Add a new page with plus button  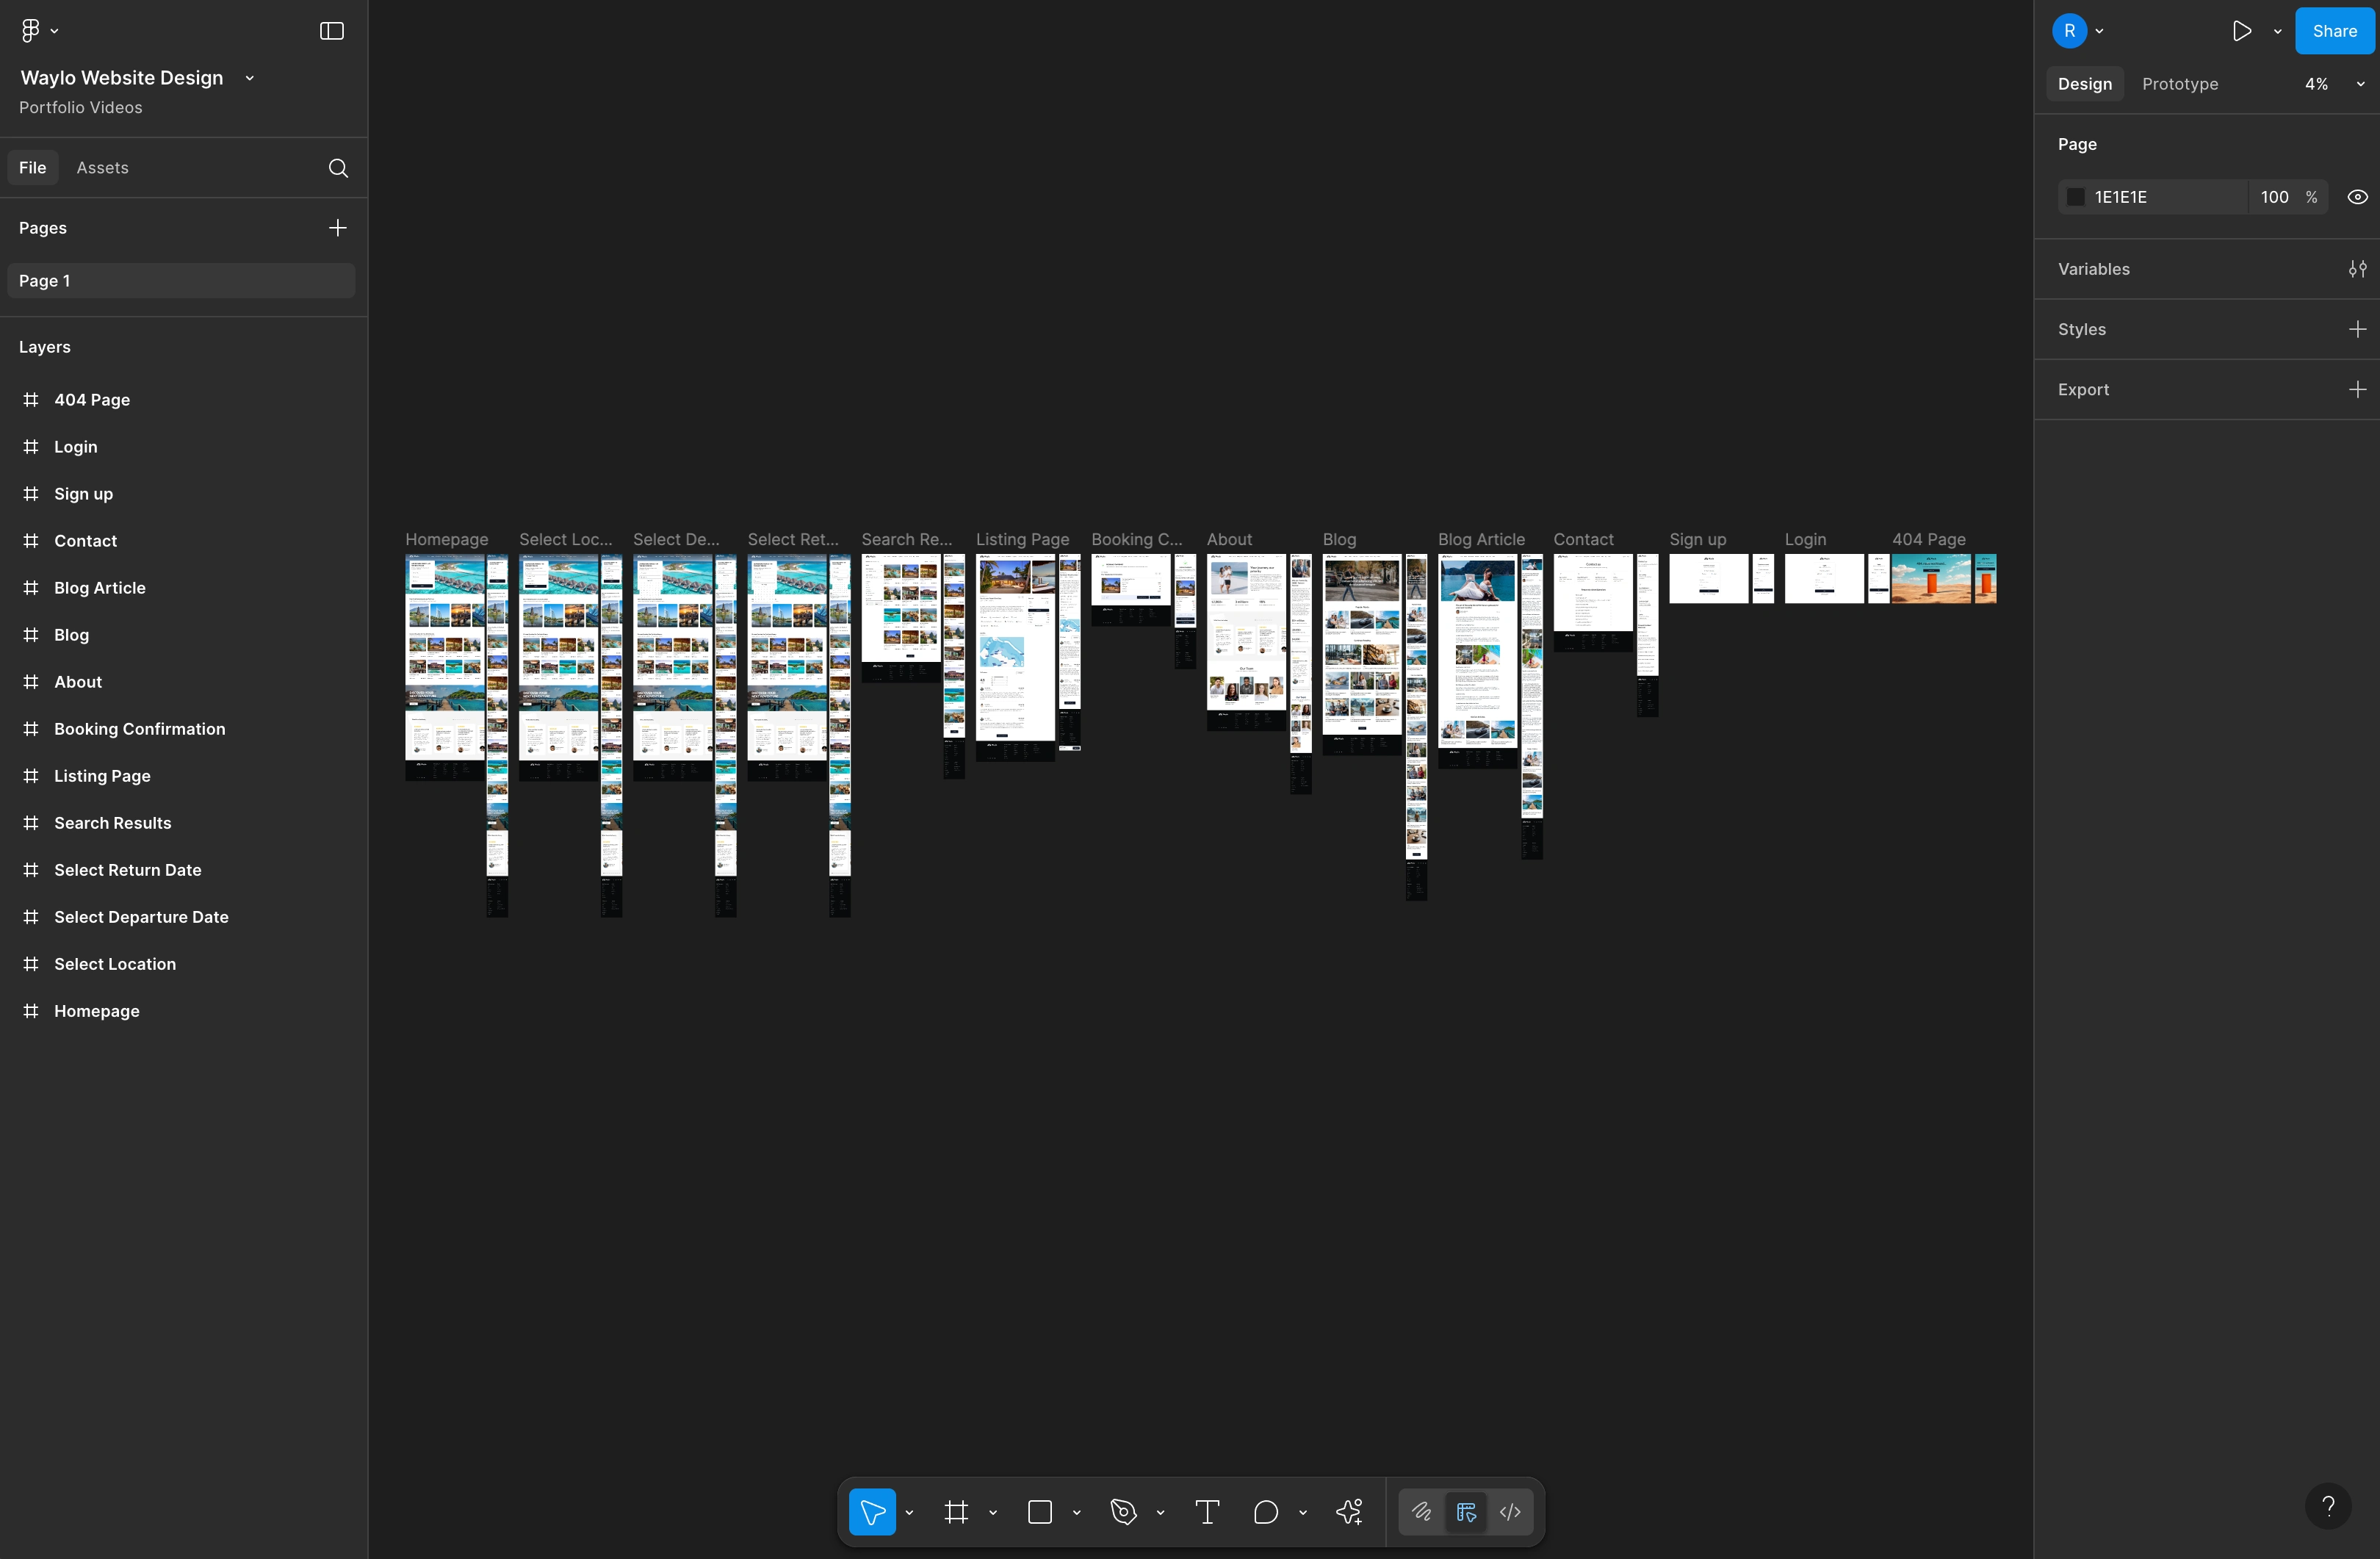(x=338, y=228)
